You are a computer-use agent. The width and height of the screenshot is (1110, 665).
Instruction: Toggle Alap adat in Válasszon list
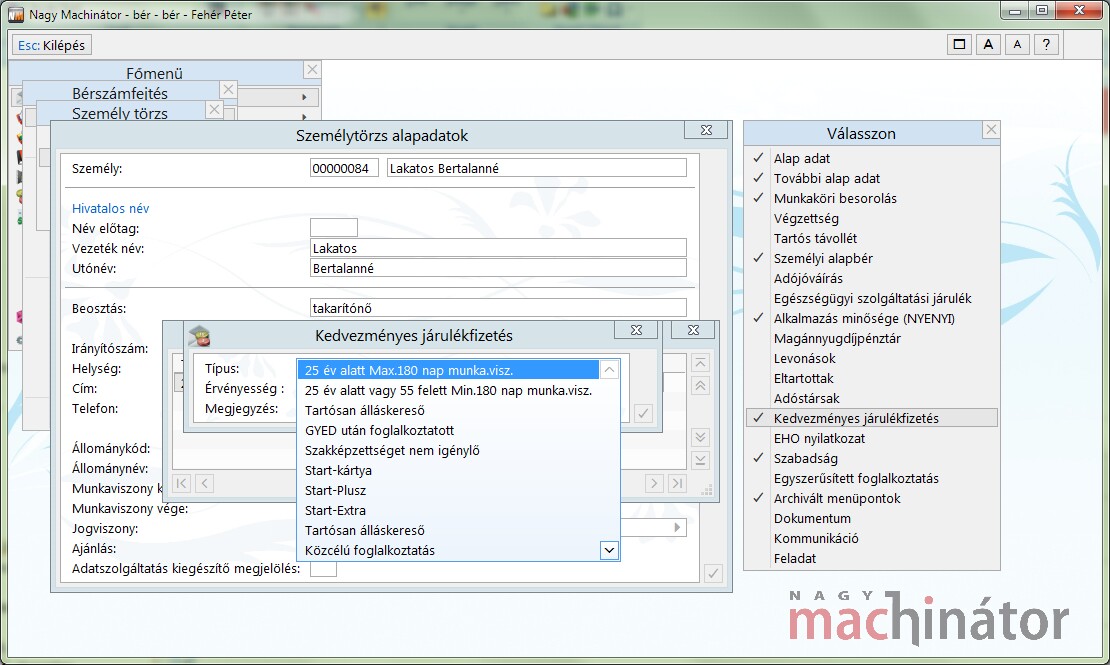coord(871,159)
